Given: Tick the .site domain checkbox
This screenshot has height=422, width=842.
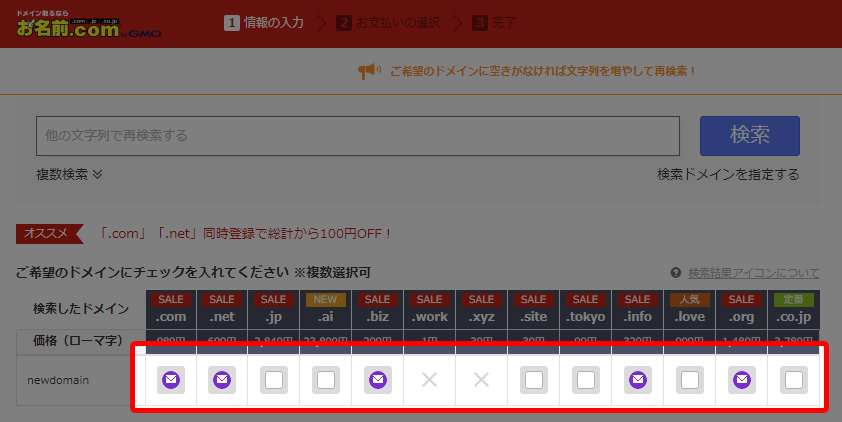Looking at the screenshot, I should 534,380.
